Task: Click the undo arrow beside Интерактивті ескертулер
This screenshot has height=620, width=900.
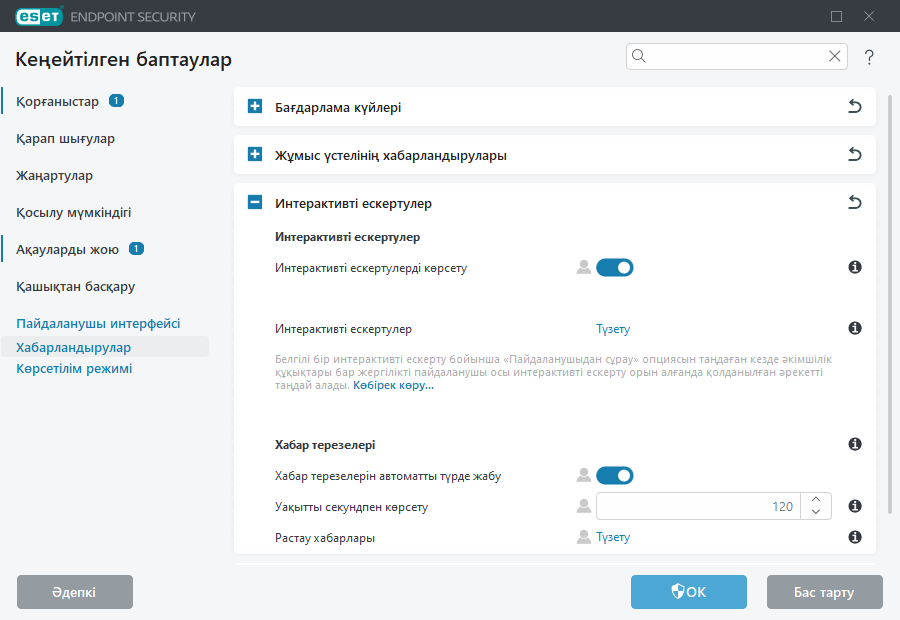Action: (x=855, y=202)
